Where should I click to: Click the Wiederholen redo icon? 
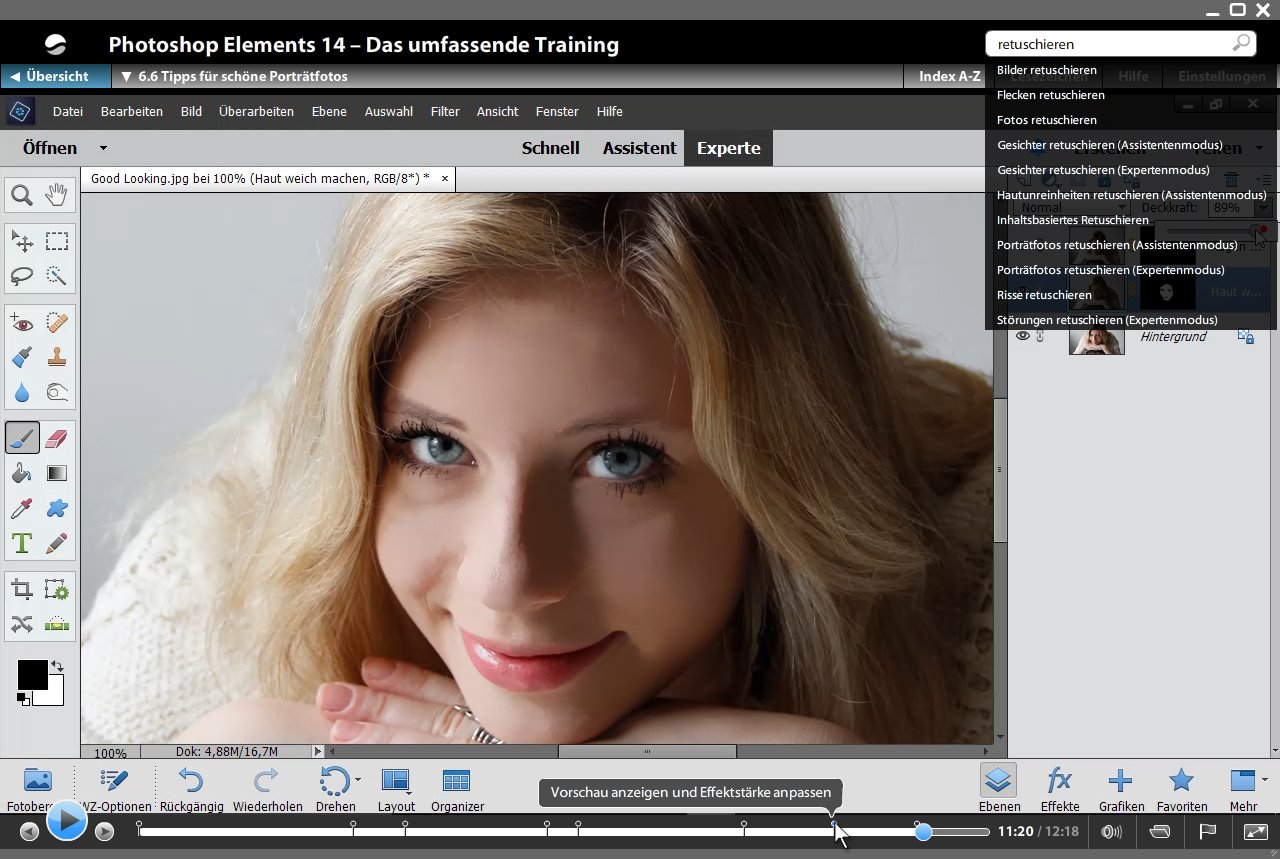coord(267,781)
